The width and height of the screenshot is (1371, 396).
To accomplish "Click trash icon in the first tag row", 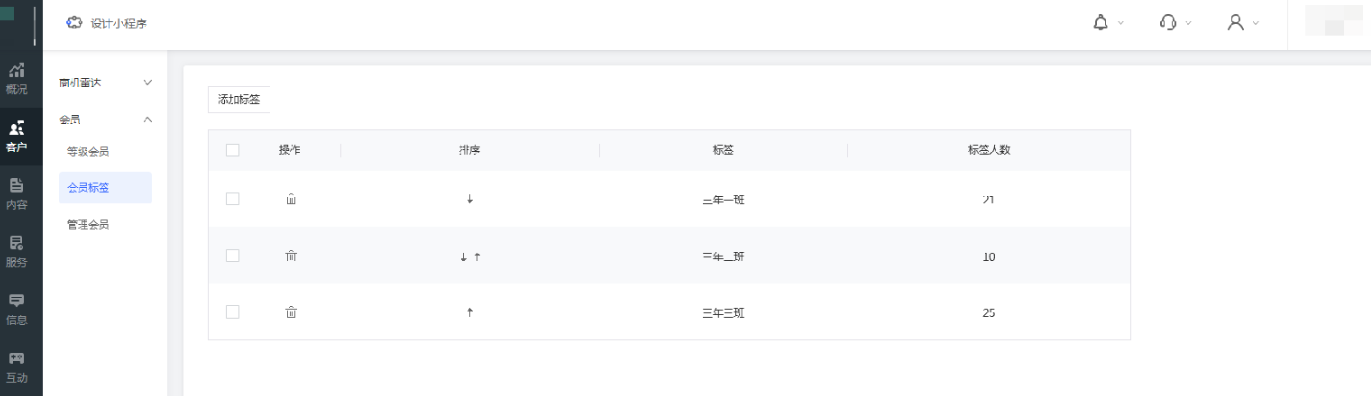I will click(291, 199).
